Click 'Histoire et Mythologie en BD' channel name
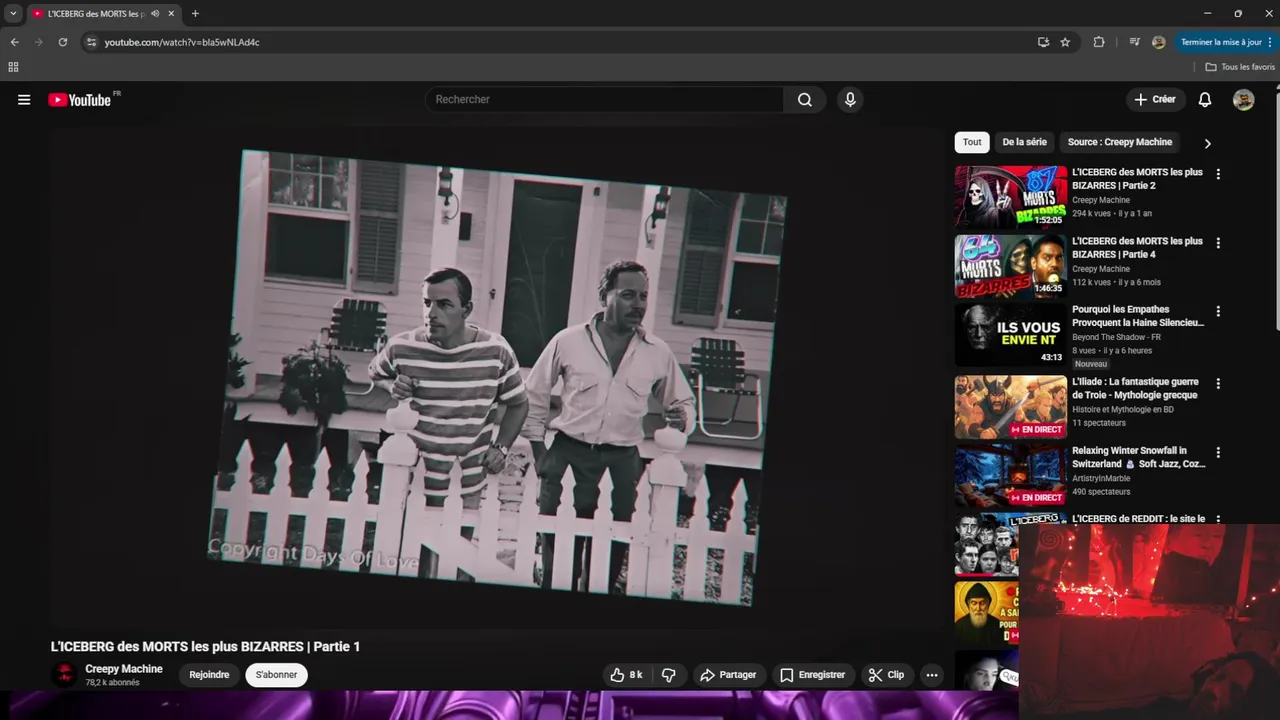 [1123, 410]
